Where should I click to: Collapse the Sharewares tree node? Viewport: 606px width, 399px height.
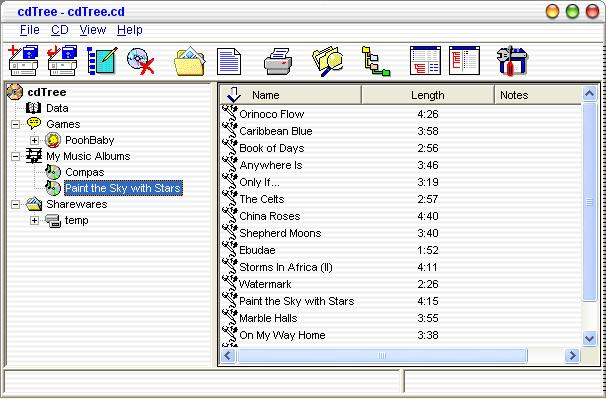(15, 204)
